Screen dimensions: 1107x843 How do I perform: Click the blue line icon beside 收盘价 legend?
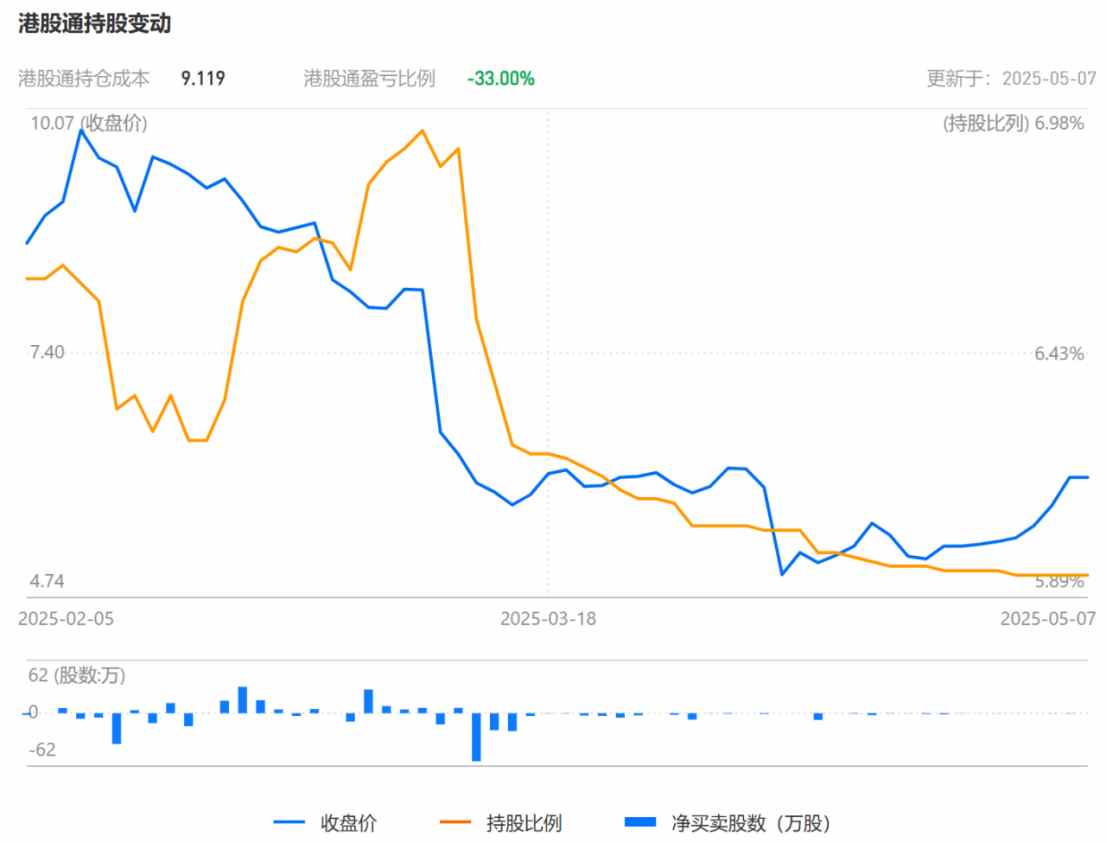pos(289,823)
